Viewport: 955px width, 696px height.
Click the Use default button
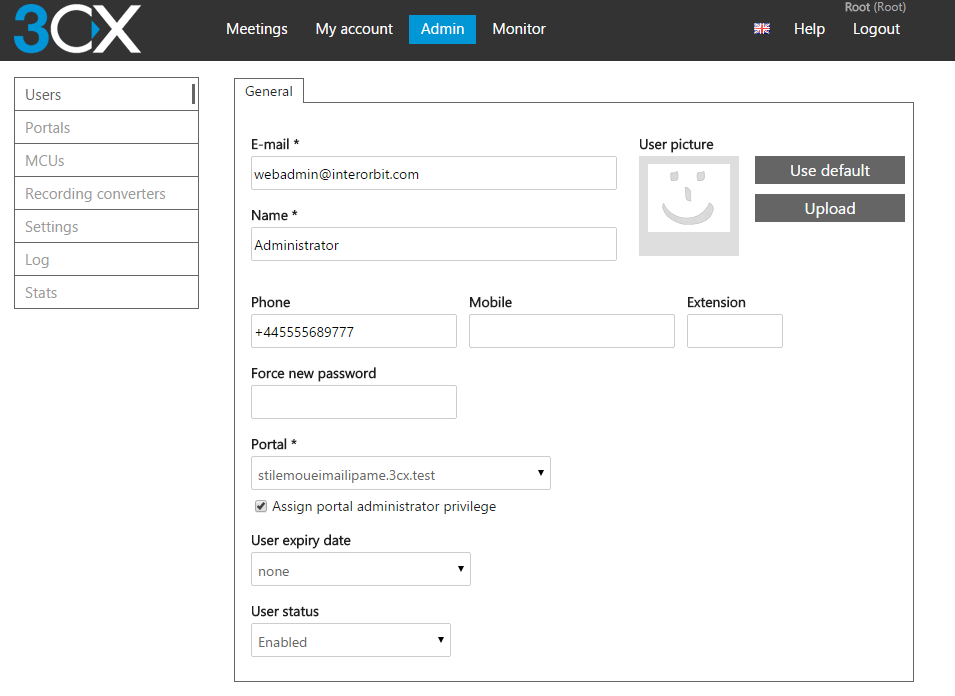point(830,170)
